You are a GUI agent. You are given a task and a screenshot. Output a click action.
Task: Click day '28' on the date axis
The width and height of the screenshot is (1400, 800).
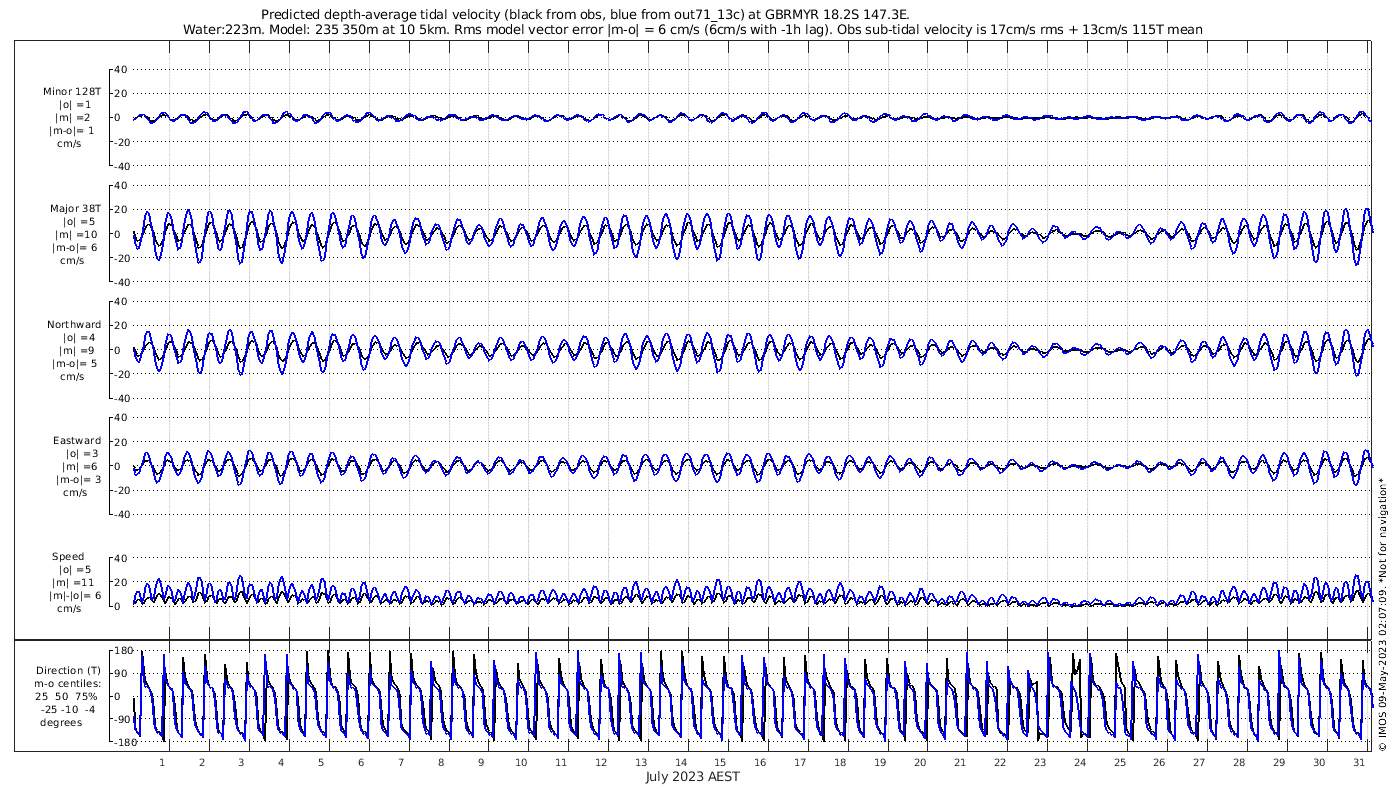1239,762
